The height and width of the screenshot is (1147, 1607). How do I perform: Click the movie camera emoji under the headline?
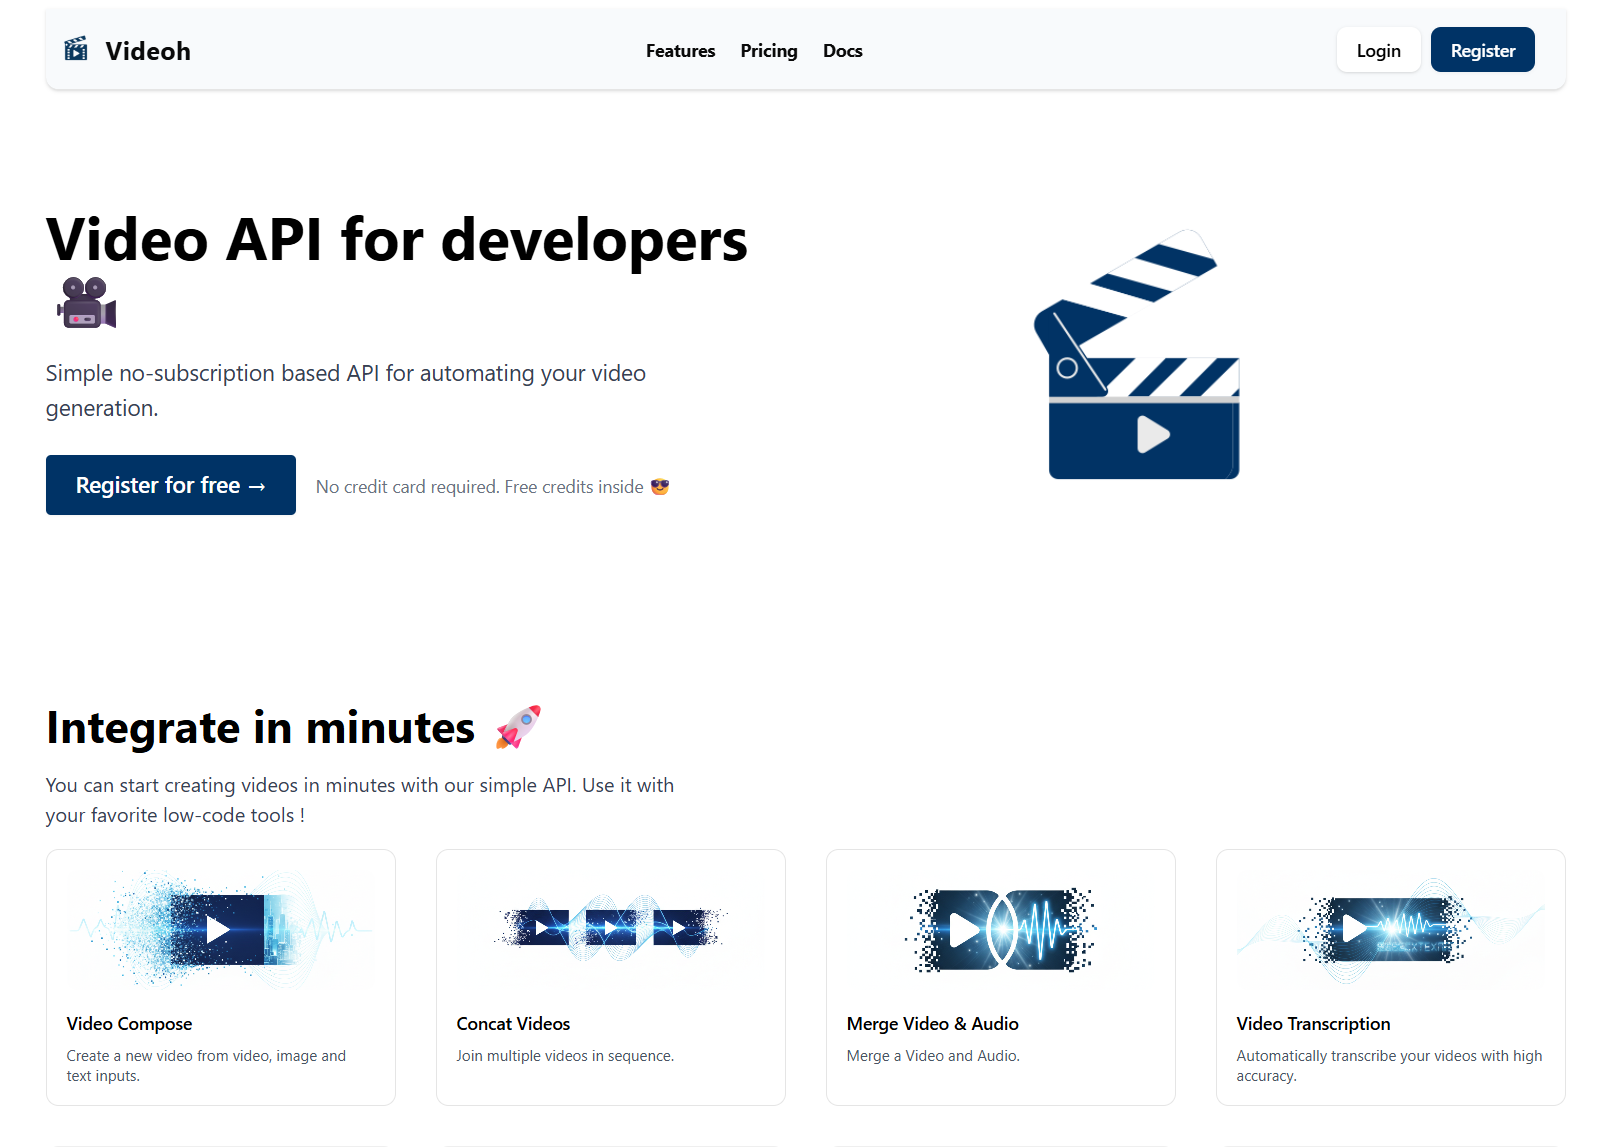85,302
